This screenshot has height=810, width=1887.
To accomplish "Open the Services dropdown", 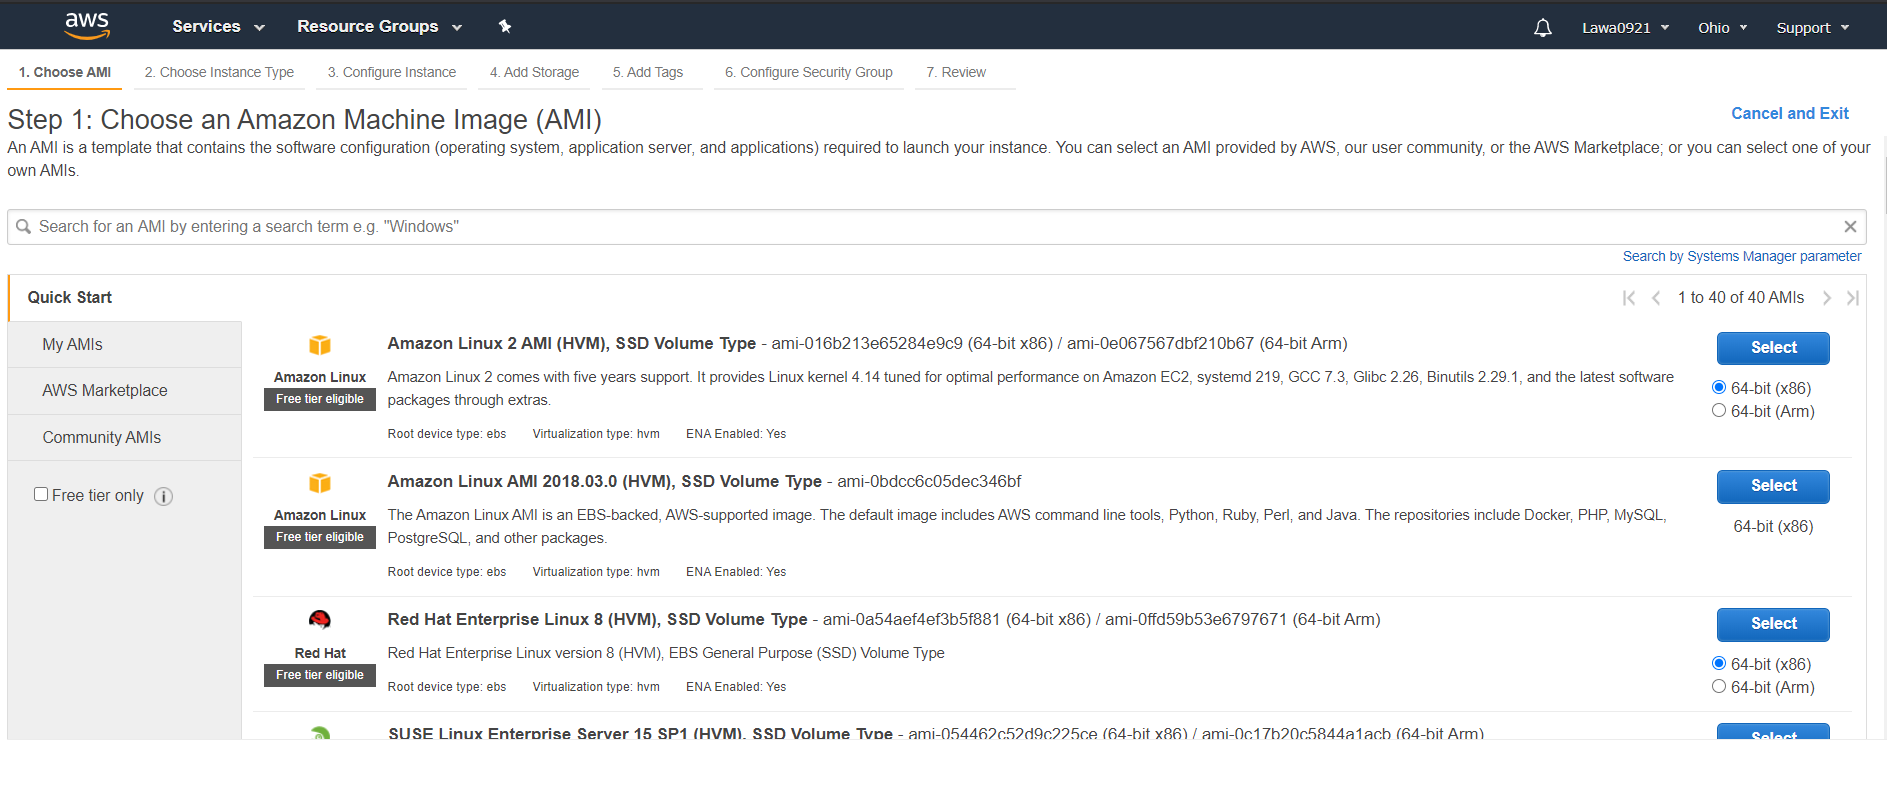I will click(x=218, y=27).
